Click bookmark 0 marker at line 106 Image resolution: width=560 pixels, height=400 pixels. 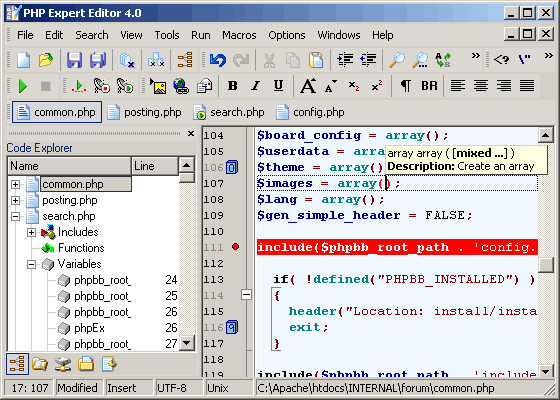coord(232,167)
